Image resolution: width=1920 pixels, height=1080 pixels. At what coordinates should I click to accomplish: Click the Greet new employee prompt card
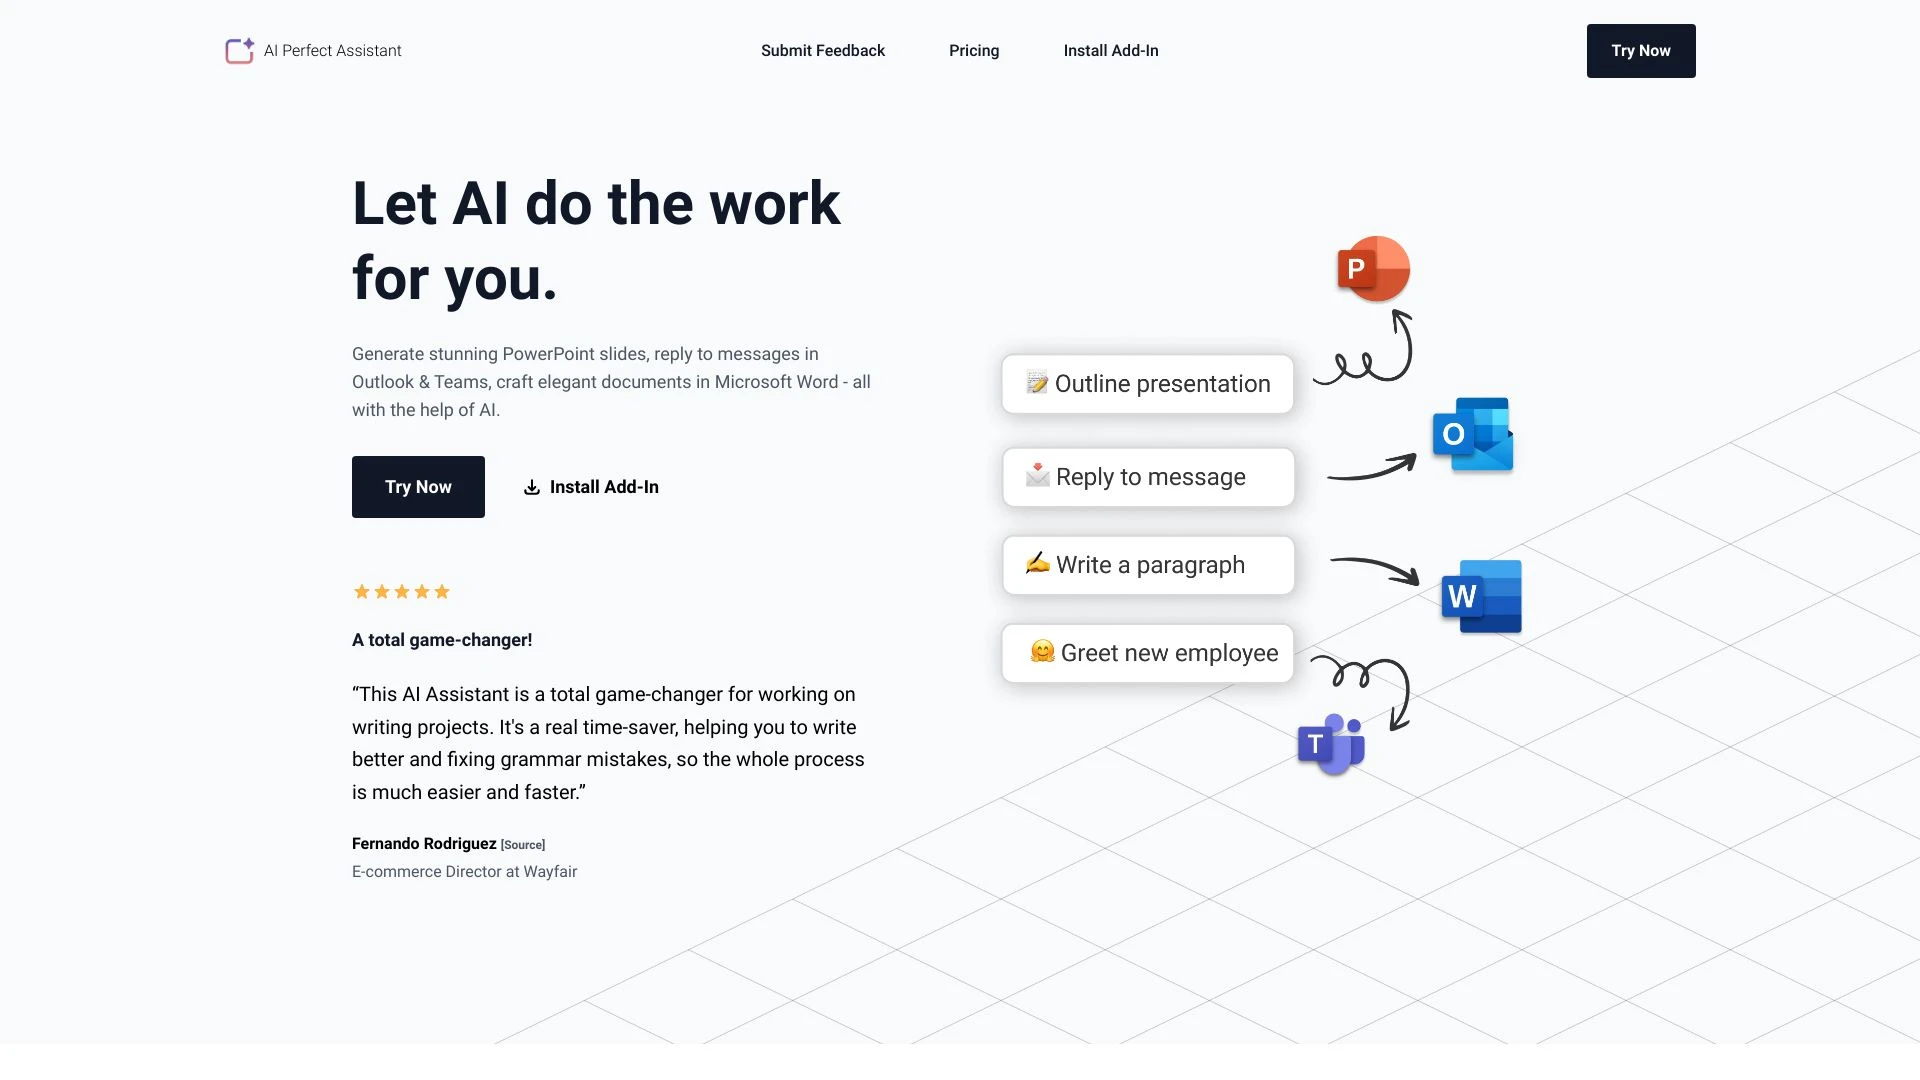(x=1147, y=651)
